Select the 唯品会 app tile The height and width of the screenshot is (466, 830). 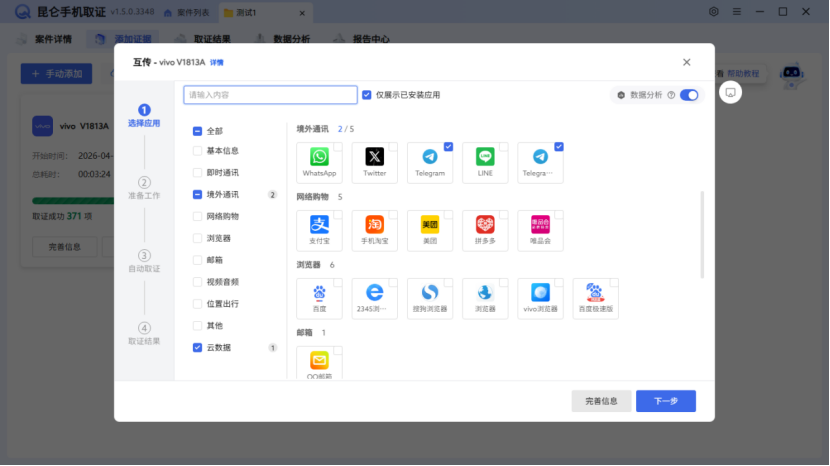click(x=540, y=230)
